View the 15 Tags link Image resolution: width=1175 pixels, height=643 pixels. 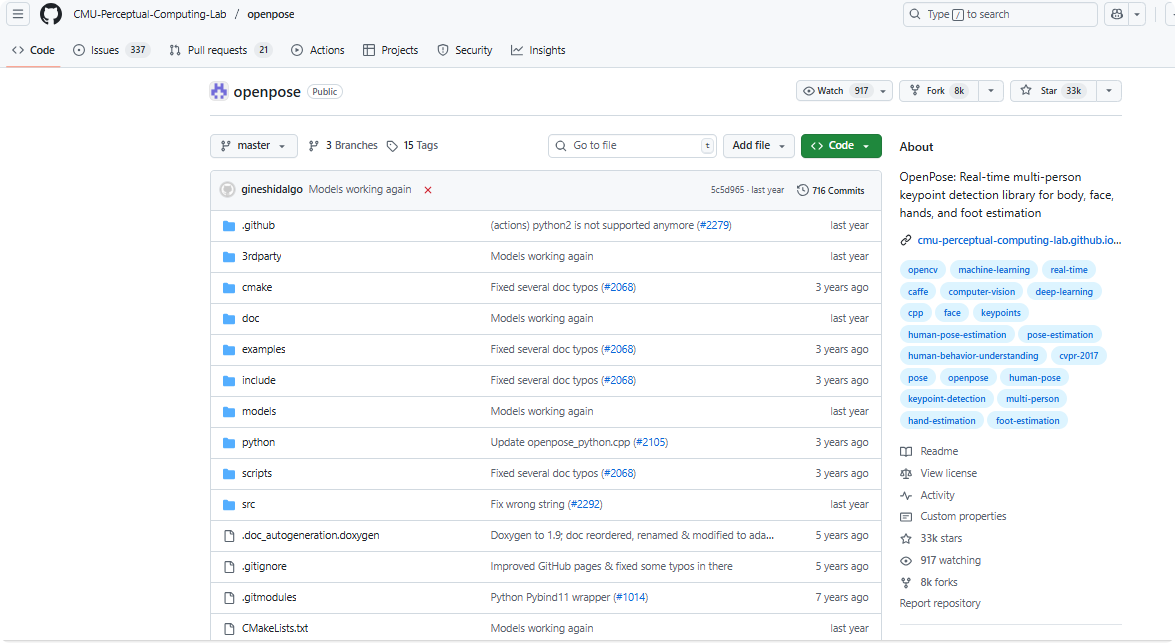(x=412, y=145)
